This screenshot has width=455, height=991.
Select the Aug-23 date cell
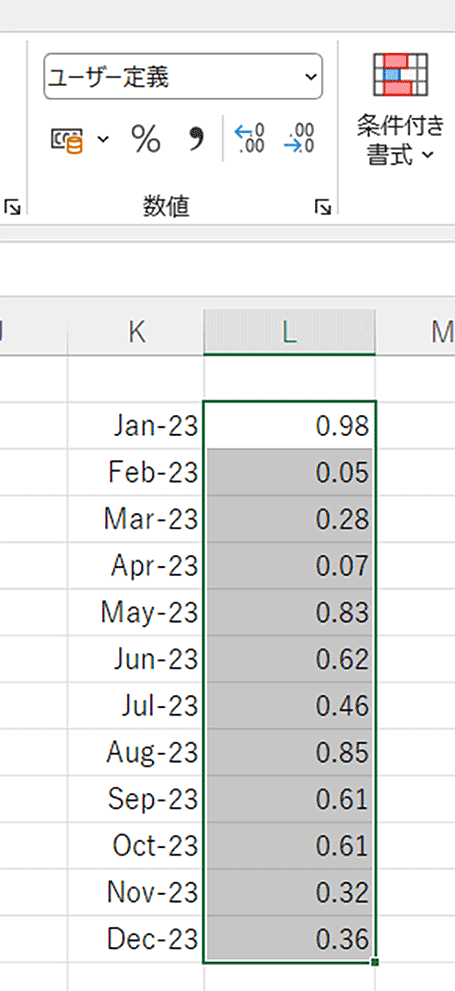coord(136,752)
